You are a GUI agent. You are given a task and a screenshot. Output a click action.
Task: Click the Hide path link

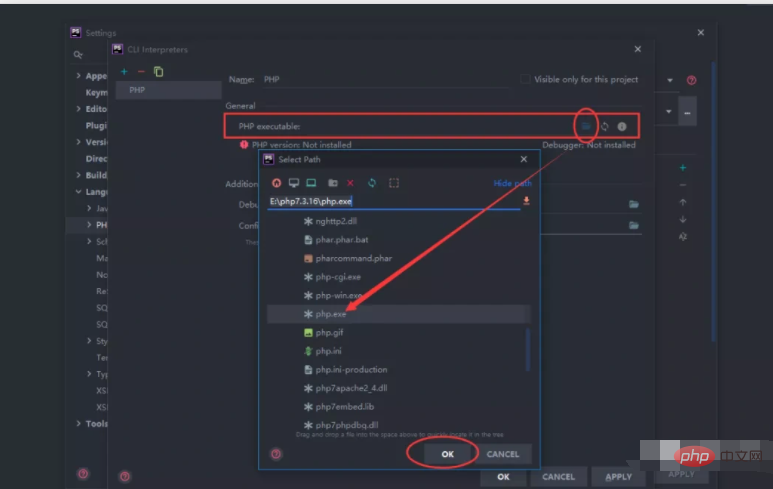coord(513,183)
